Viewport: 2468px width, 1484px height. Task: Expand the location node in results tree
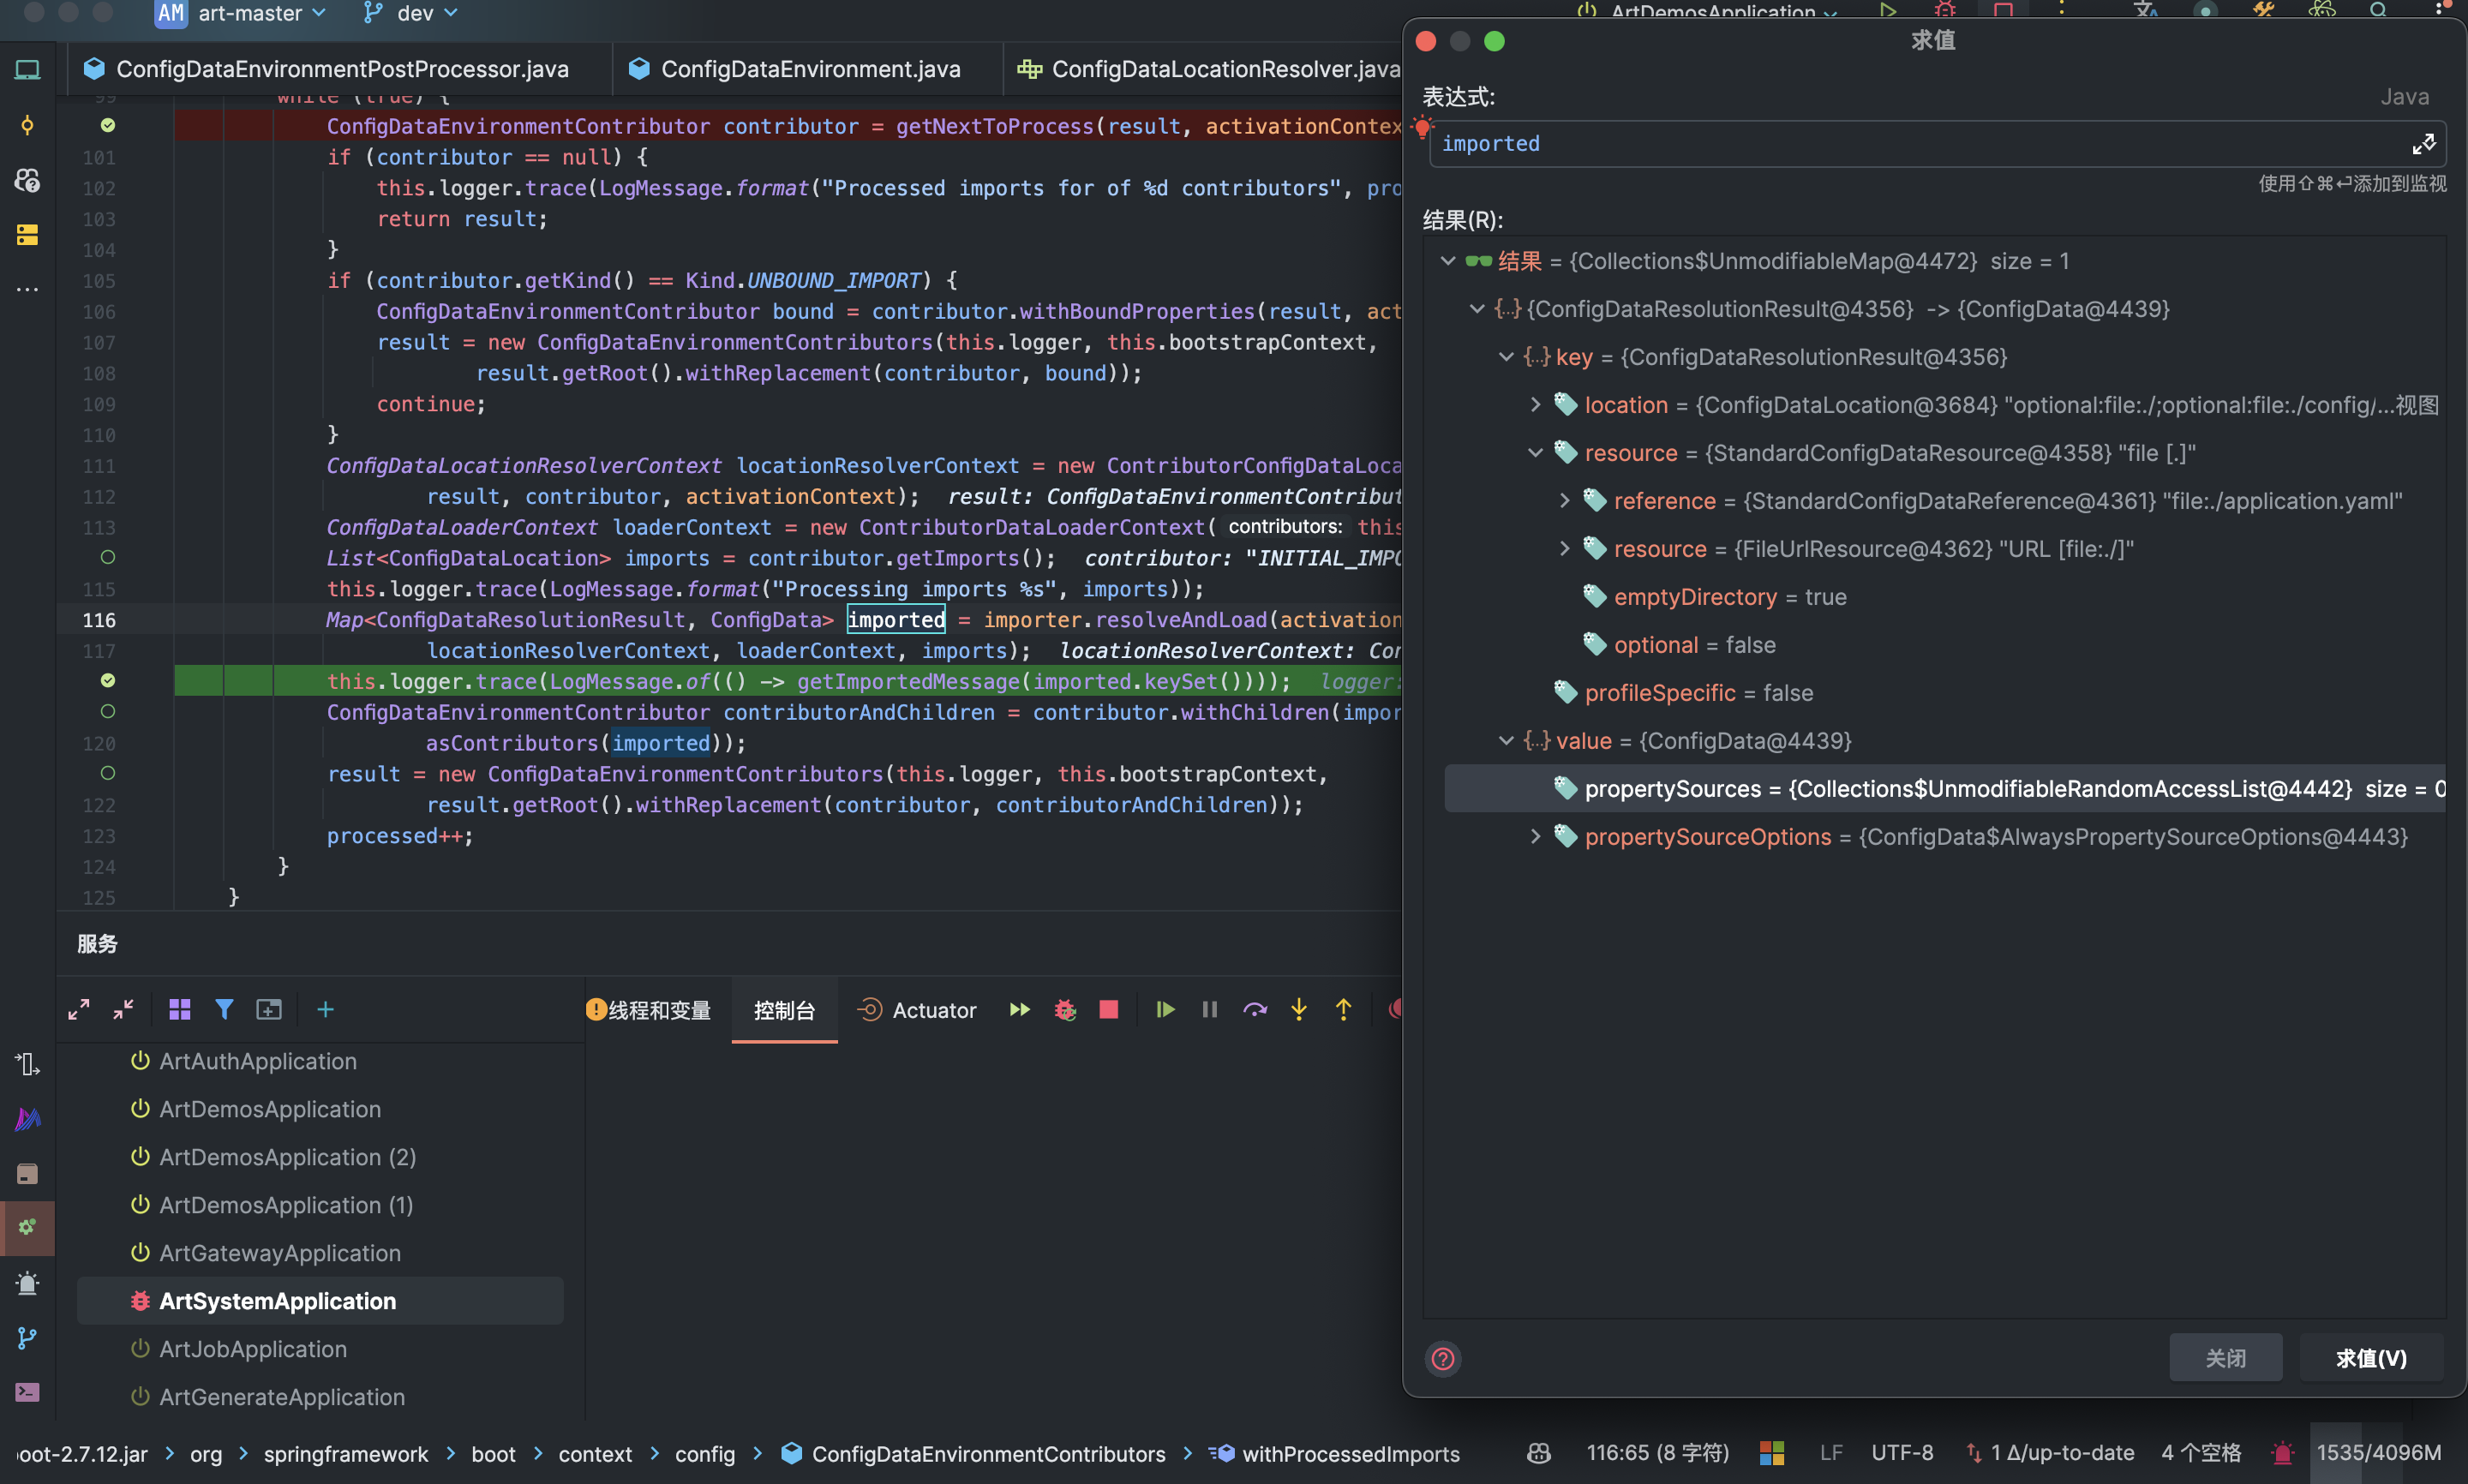(x=1535, y=404)
